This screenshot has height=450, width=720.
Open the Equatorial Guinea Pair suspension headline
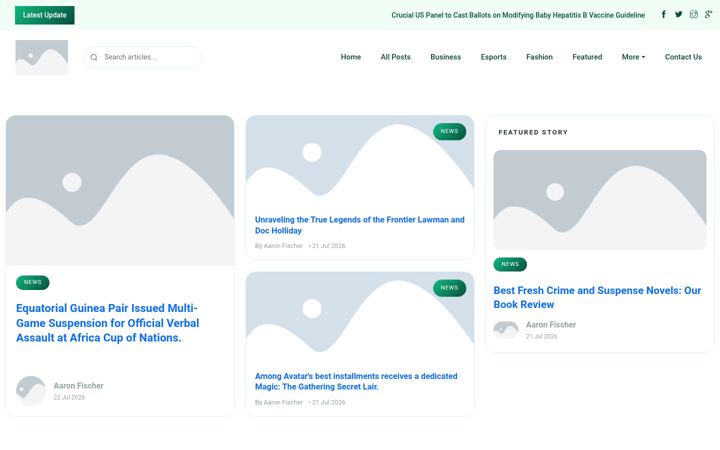(107, 323)
